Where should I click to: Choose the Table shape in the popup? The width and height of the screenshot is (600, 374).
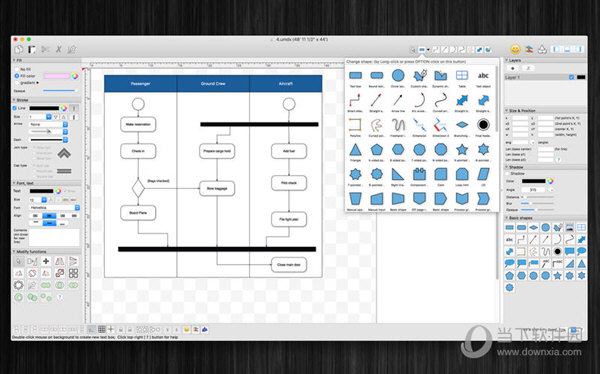point(462,75)
